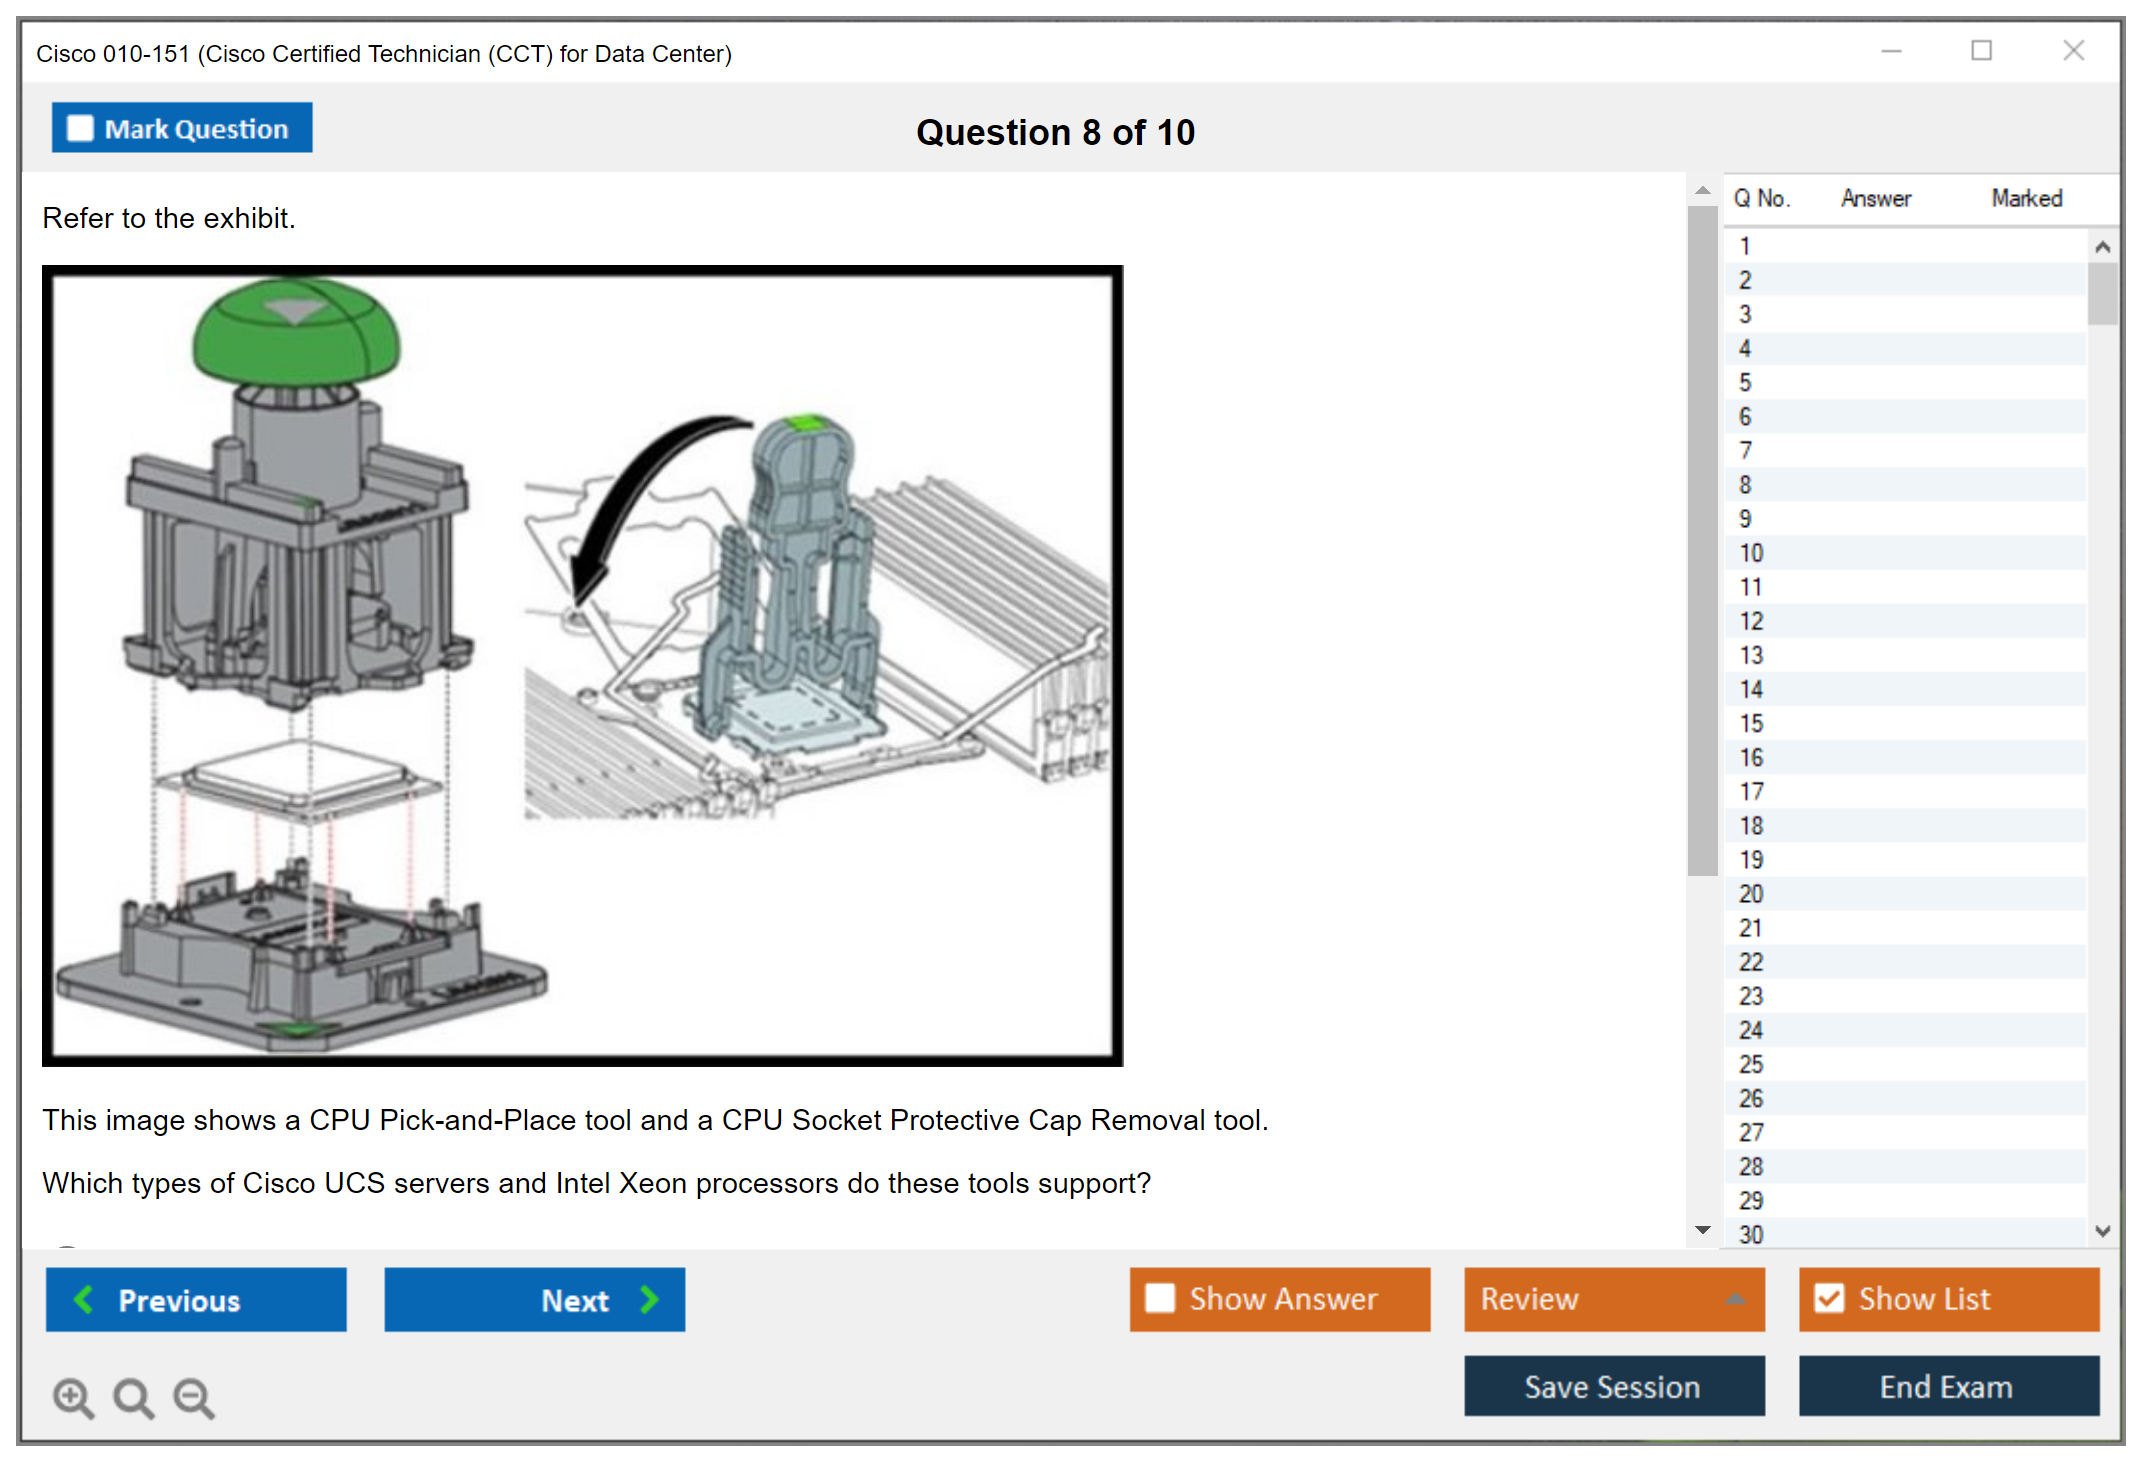The height and width of the screenshot is (1470, 2150).
Task: Click the green left chevron on Previous
Action: [84, 1299]
